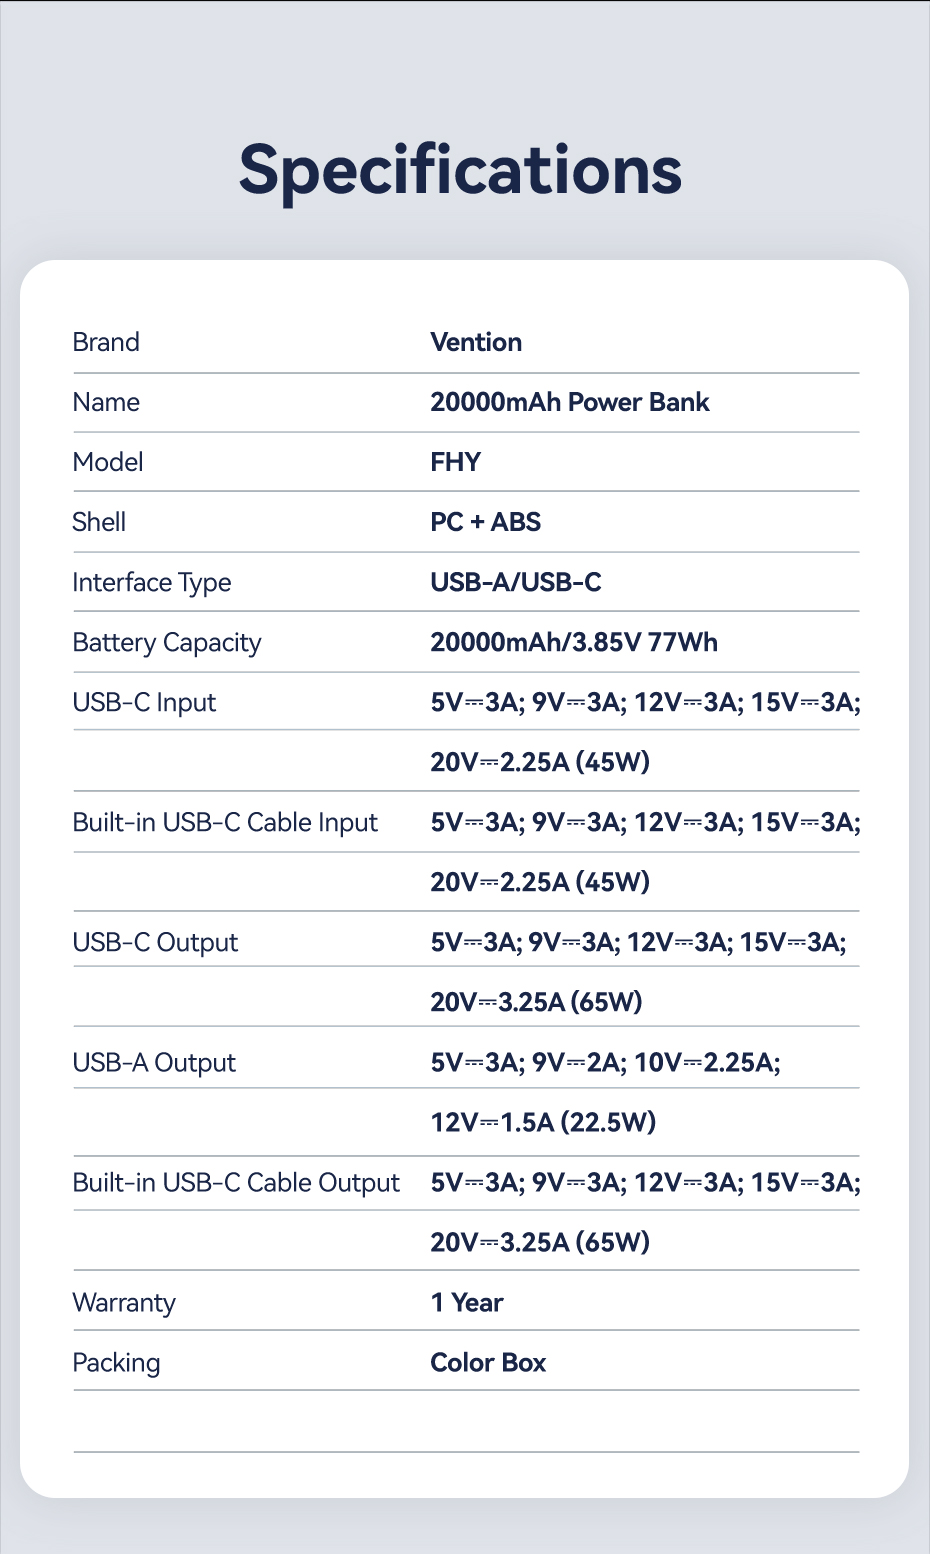
Task: Click the Vention brand value
Action: coord(476,342)
